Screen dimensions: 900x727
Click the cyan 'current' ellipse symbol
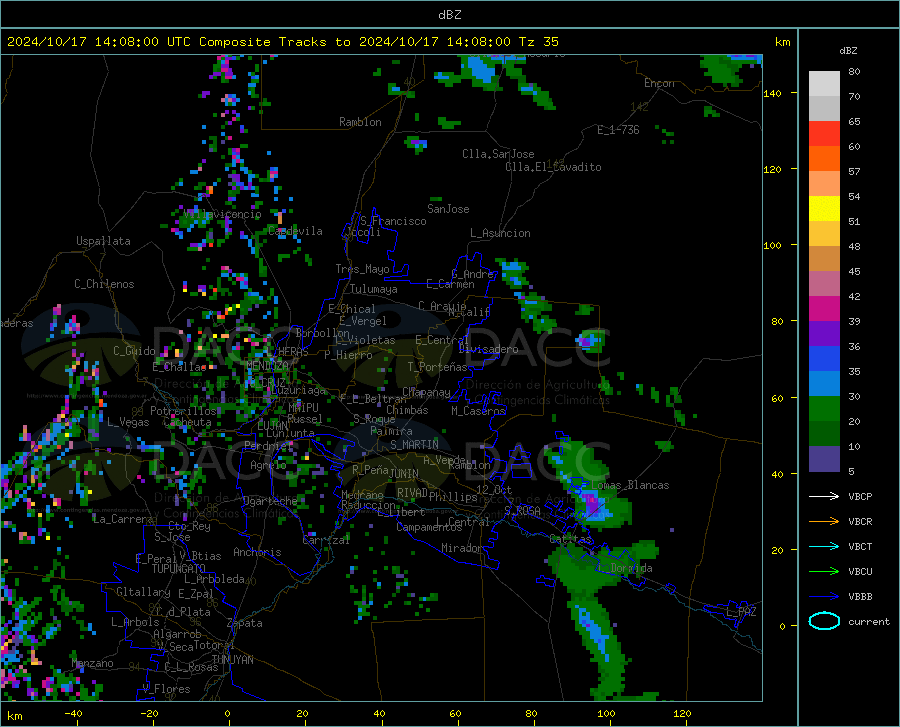(824, 621)
